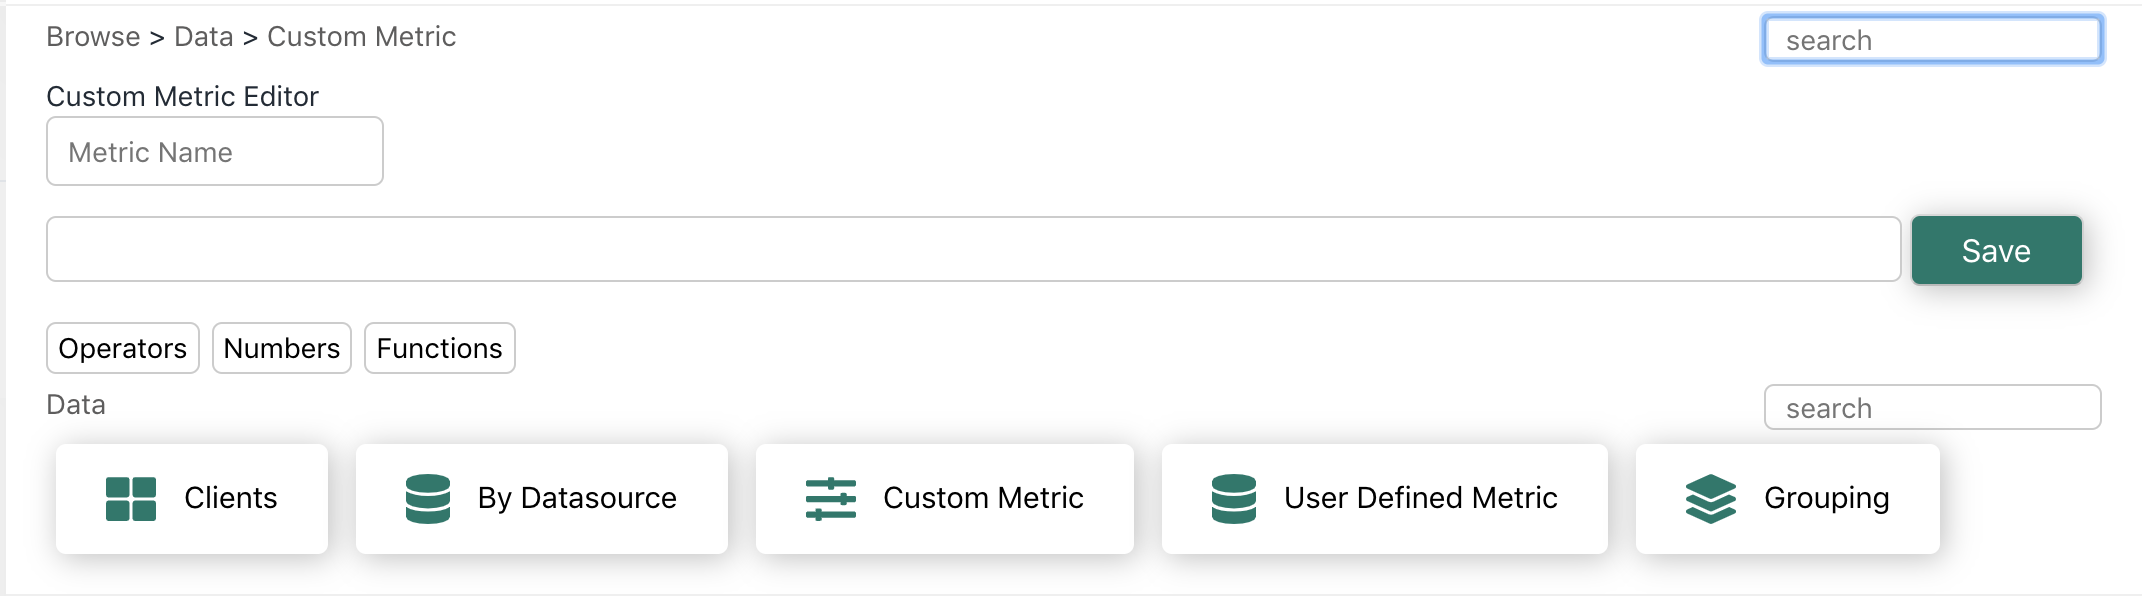This screenshot has height=596, width=2142.
Task: Expand the Functions panel
Action: [440, 348]
